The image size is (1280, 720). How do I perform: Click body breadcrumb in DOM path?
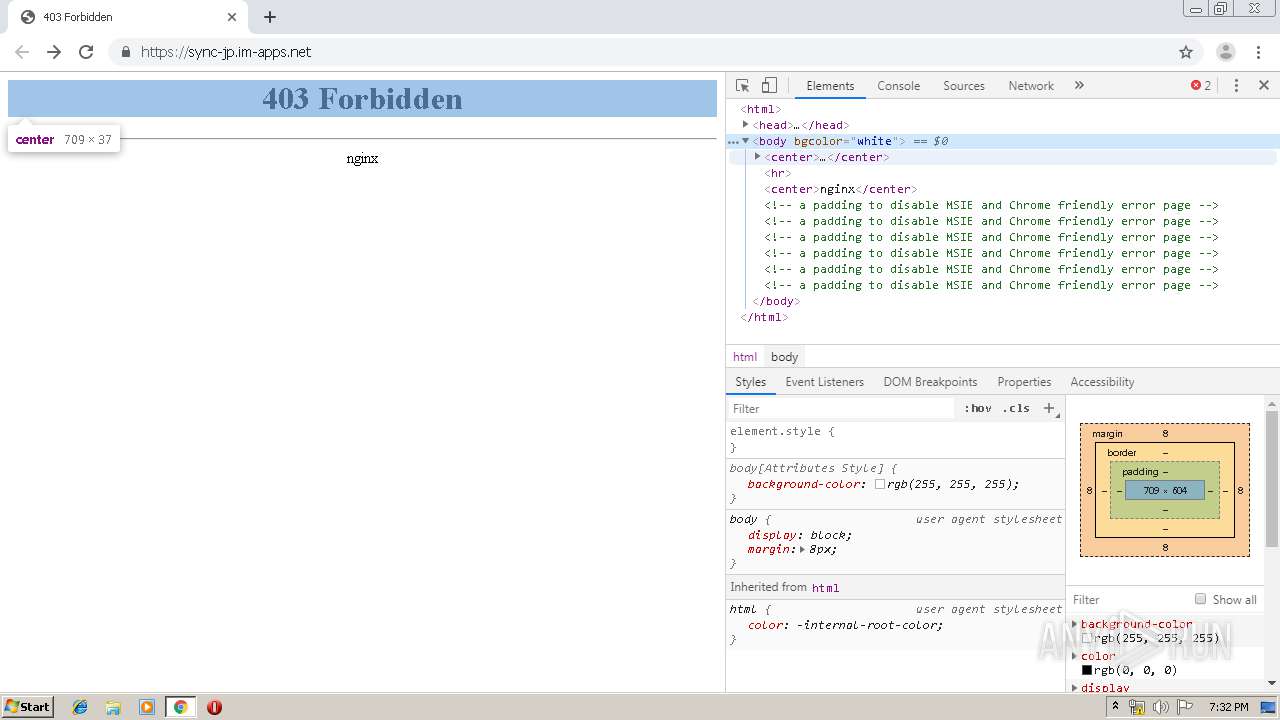coord(784,357)
